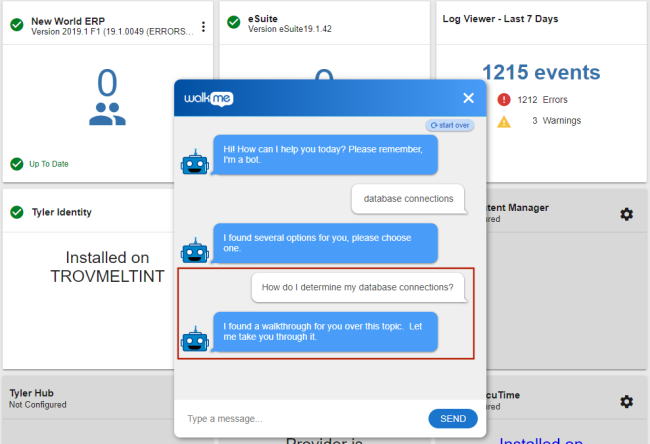Click the yellow warning triangle icon

tap(504, 122)
